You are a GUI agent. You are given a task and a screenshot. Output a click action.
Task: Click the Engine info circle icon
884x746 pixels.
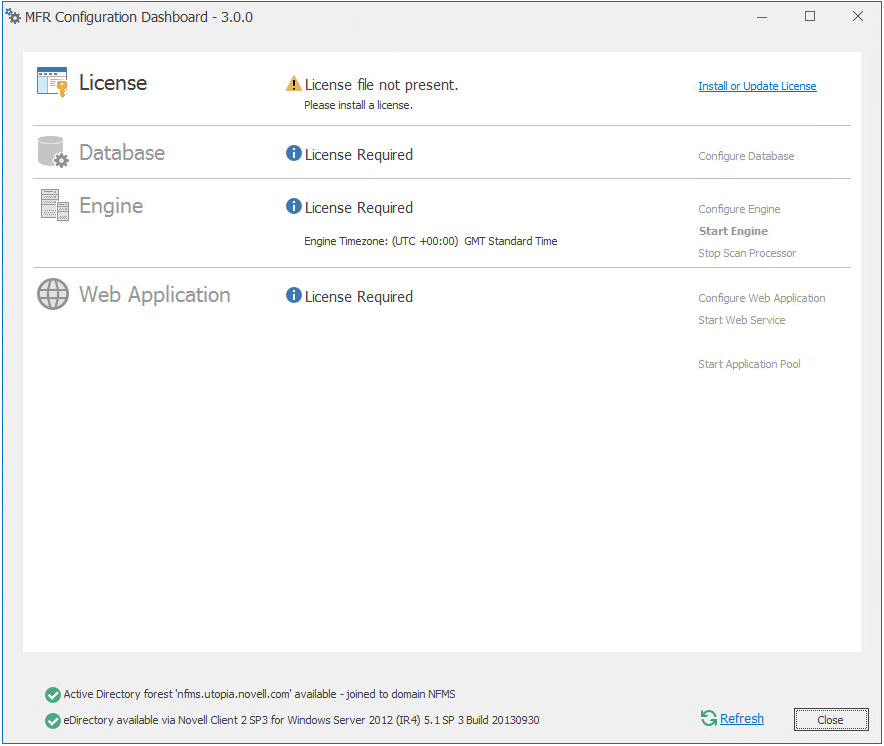pos(294,207)
